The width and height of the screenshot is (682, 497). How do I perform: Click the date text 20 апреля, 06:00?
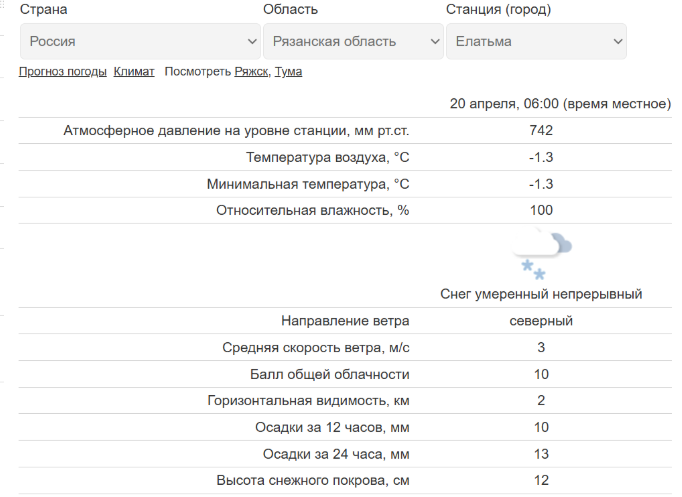(504, 103)
